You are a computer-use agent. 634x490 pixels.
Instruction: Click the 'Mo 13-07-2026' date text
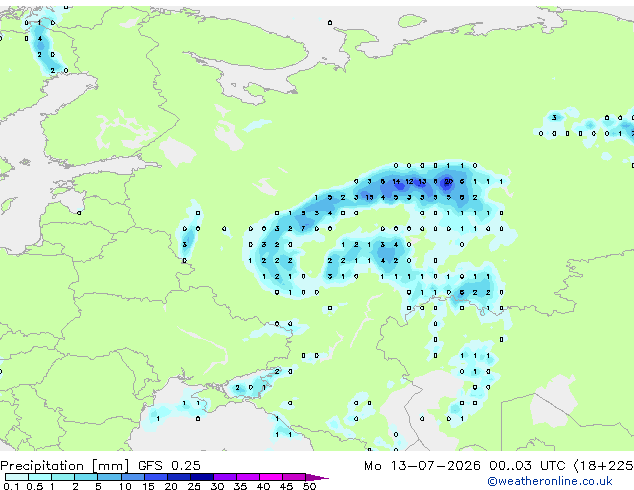click(x=422, y=466)
